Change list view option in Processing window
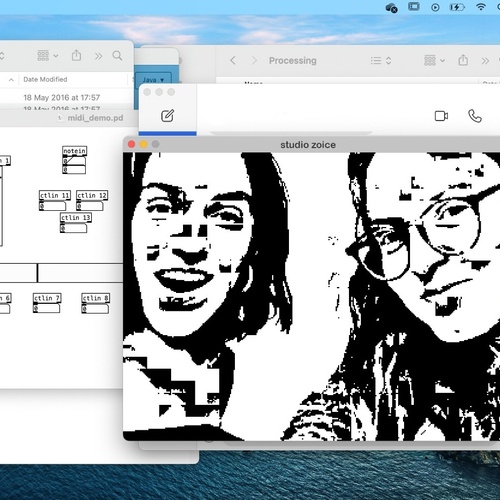The height and width of the screenshot is (500, 500). pos(381,61)
